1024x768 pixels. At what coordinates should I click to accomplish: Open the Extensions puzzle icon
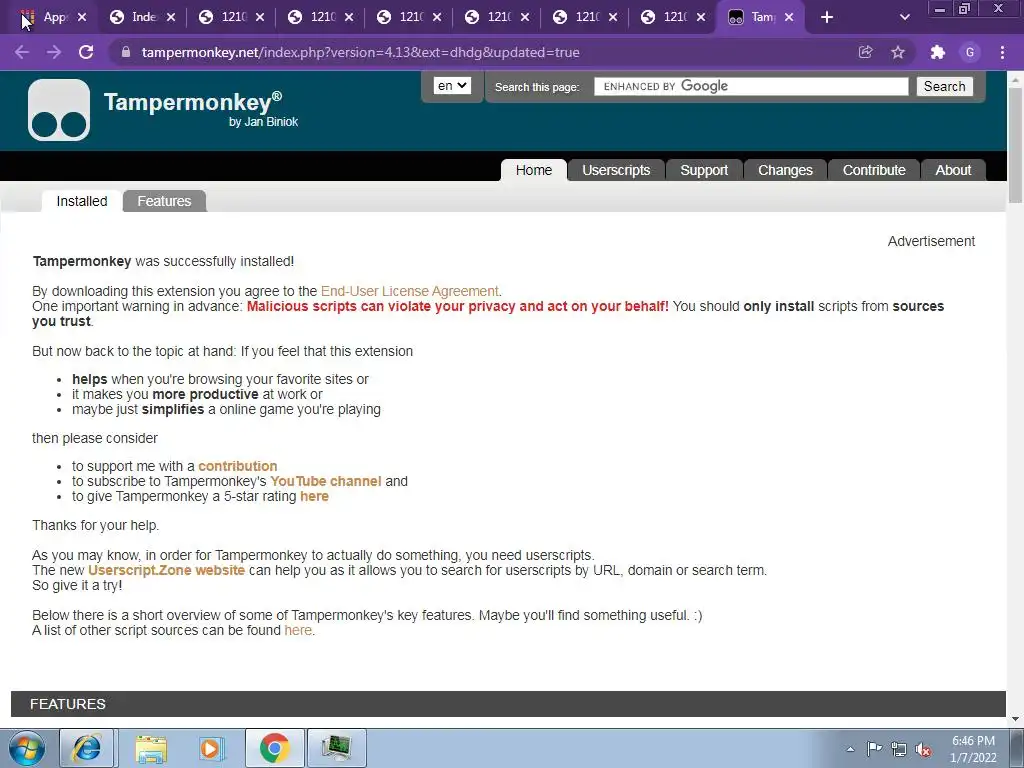938,52
